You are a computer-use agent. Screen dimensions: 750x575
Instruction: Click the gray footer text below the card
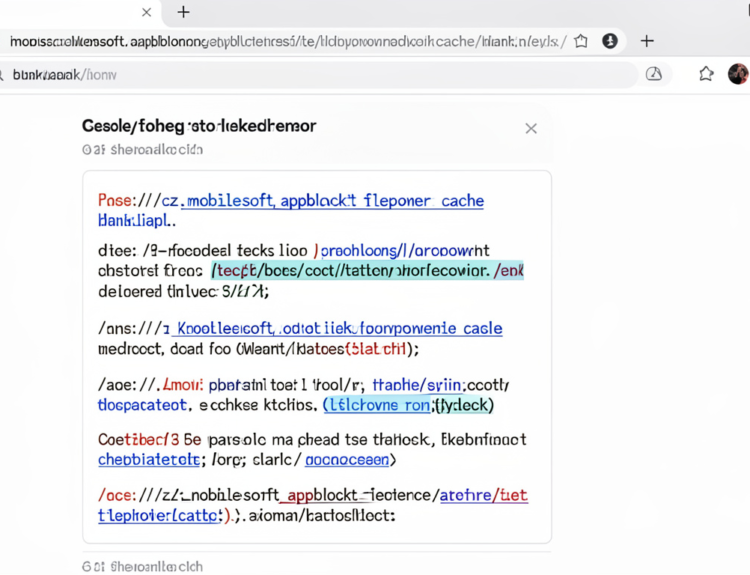[143, 566]
